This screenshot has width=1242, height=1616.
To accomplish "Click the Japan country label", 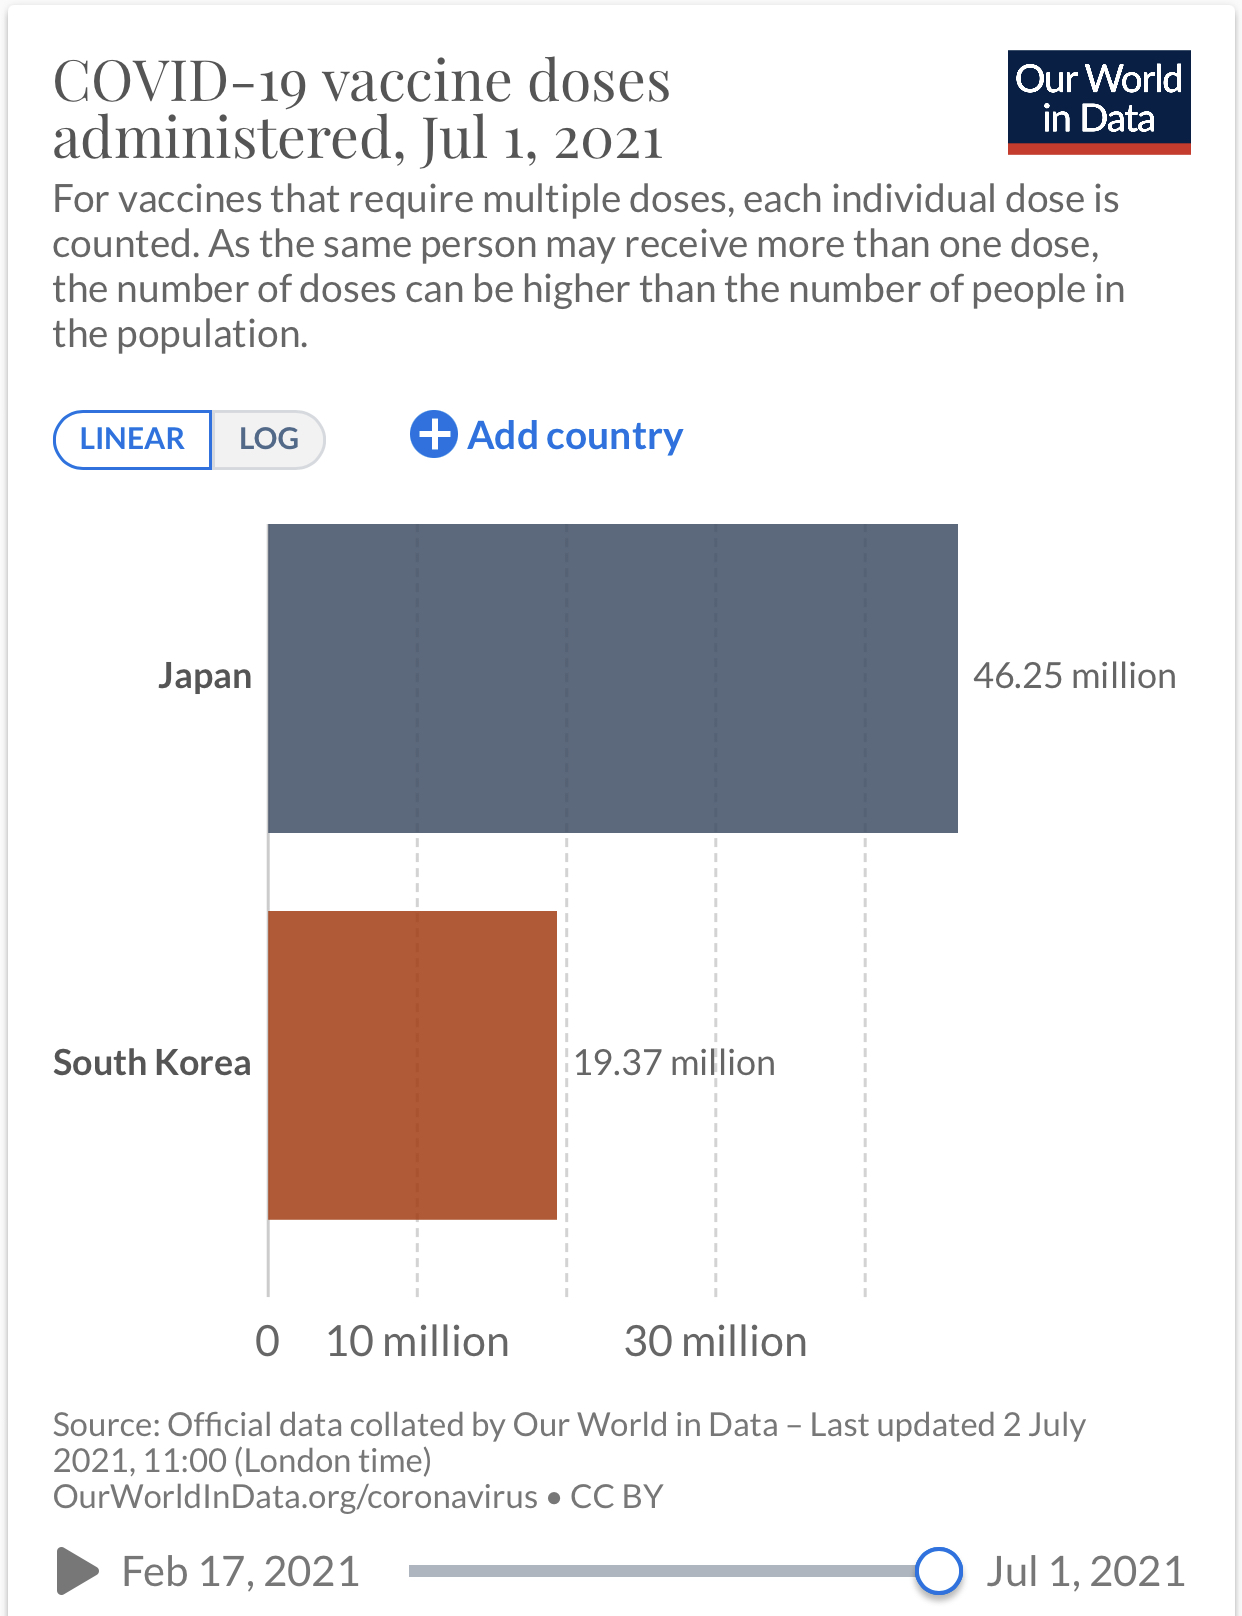I will pyautogui.click(x=205, y=676).
